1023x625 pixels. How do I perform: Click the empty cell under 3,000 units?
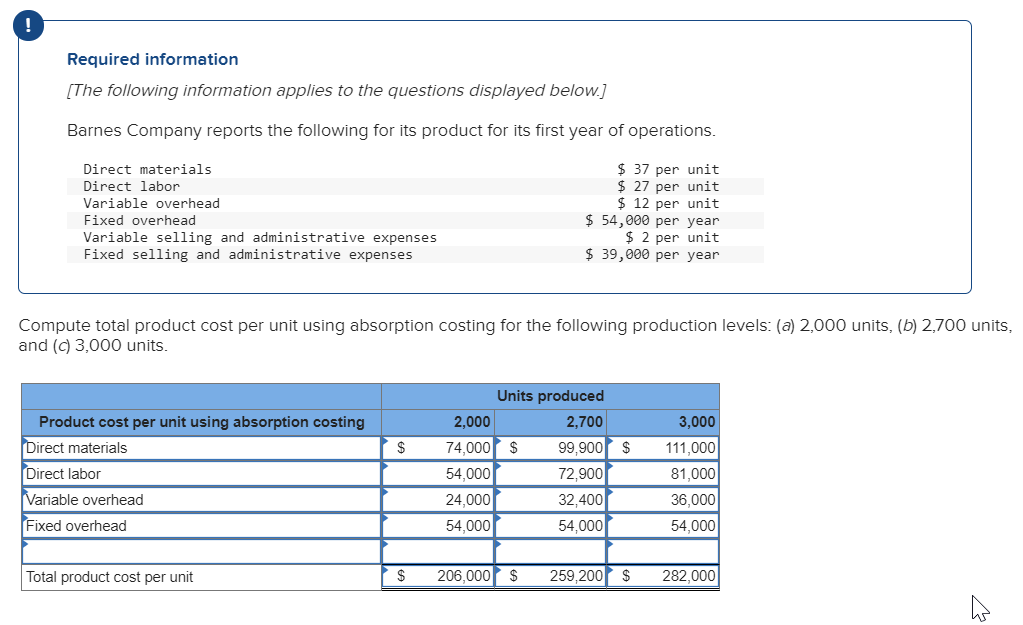click(x=663, y=551)
